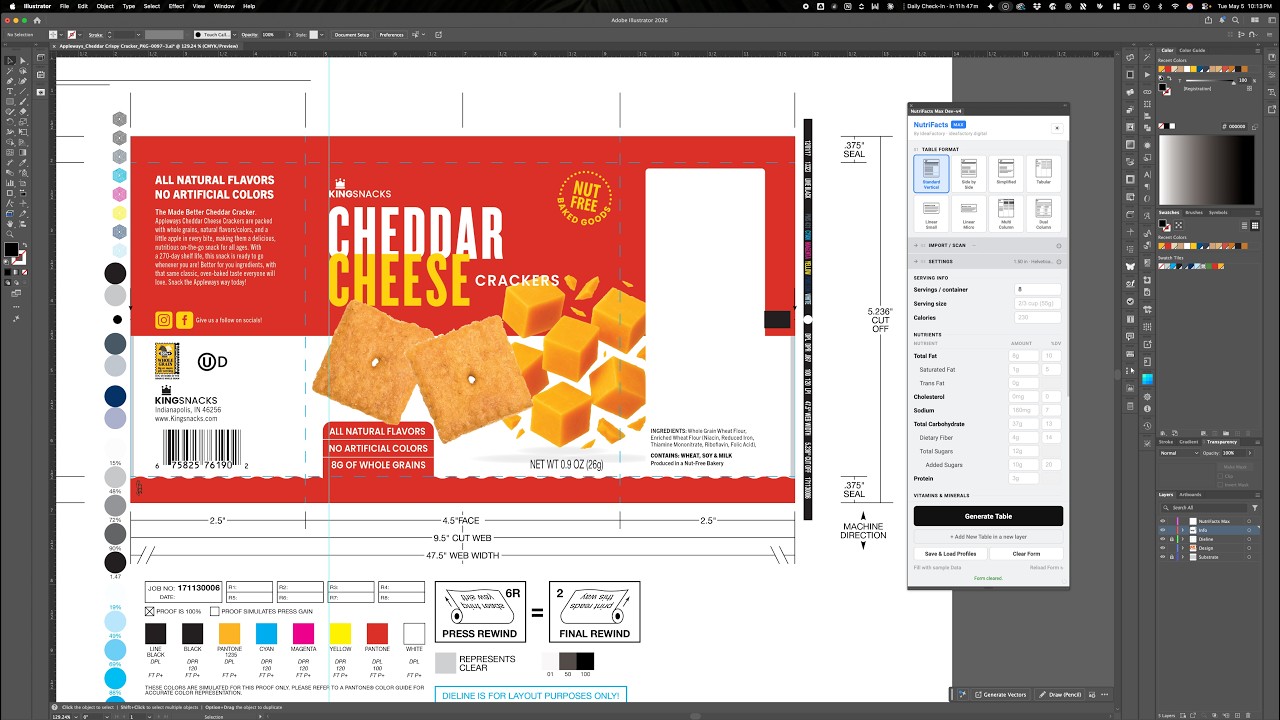Expand the Substrate layer
Viewport: 1280px width, 720px height.
click(x=1182, y=557)
